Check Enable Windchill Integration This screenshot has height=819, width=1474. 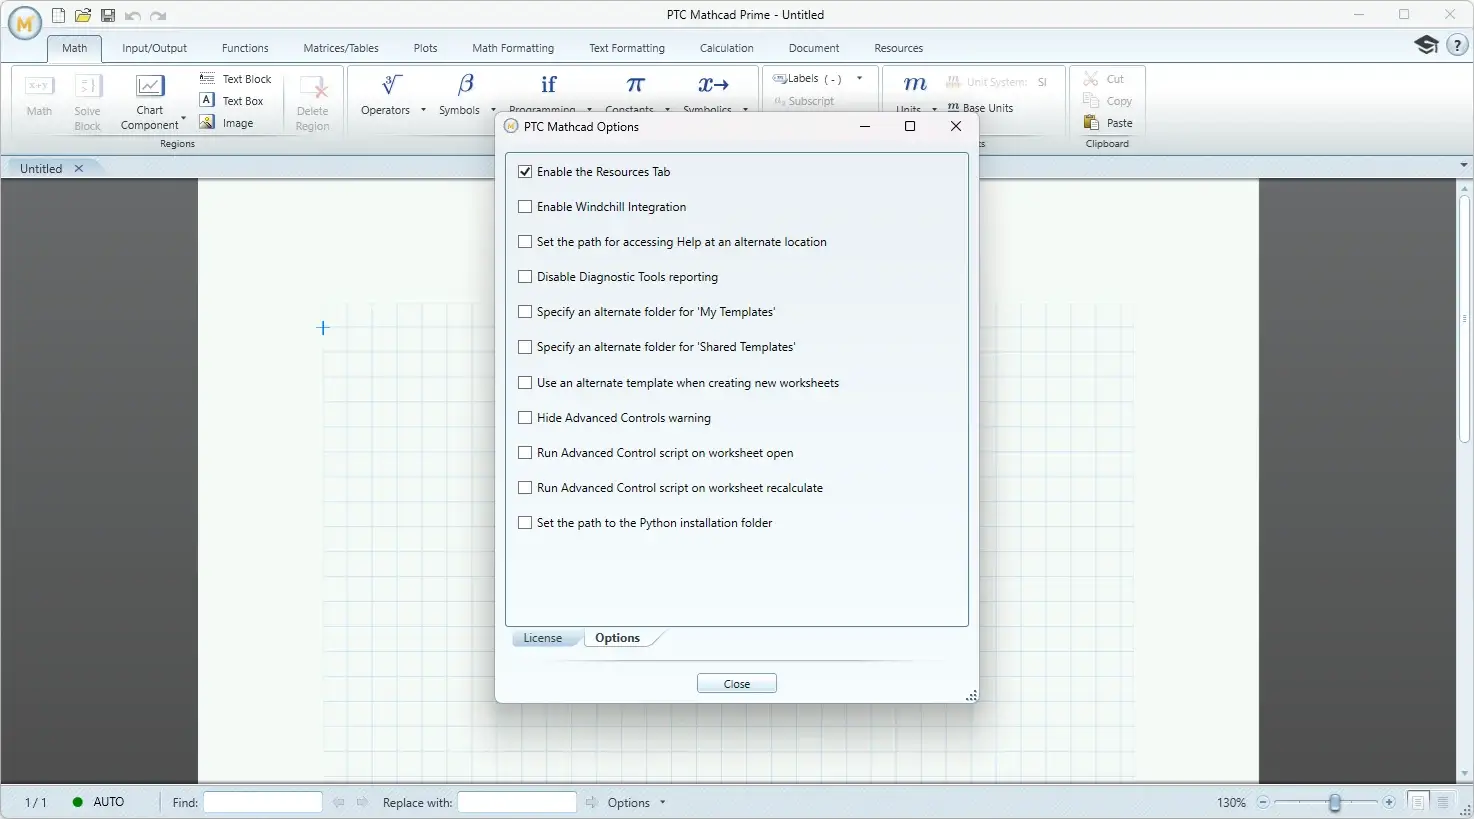(525, 207)
